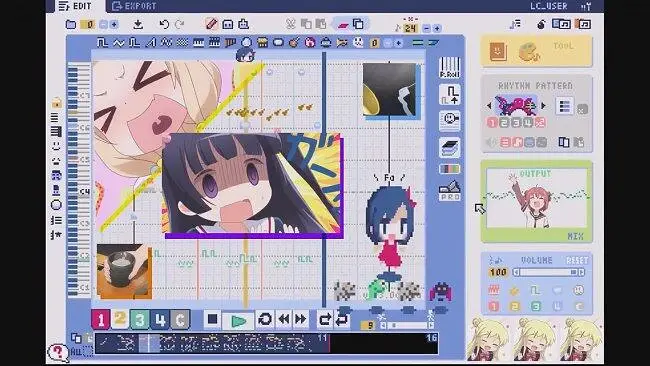Start playback with the green Play button
Screen dimensions: 650x366
pyautogui.click(x=238, y=320)
